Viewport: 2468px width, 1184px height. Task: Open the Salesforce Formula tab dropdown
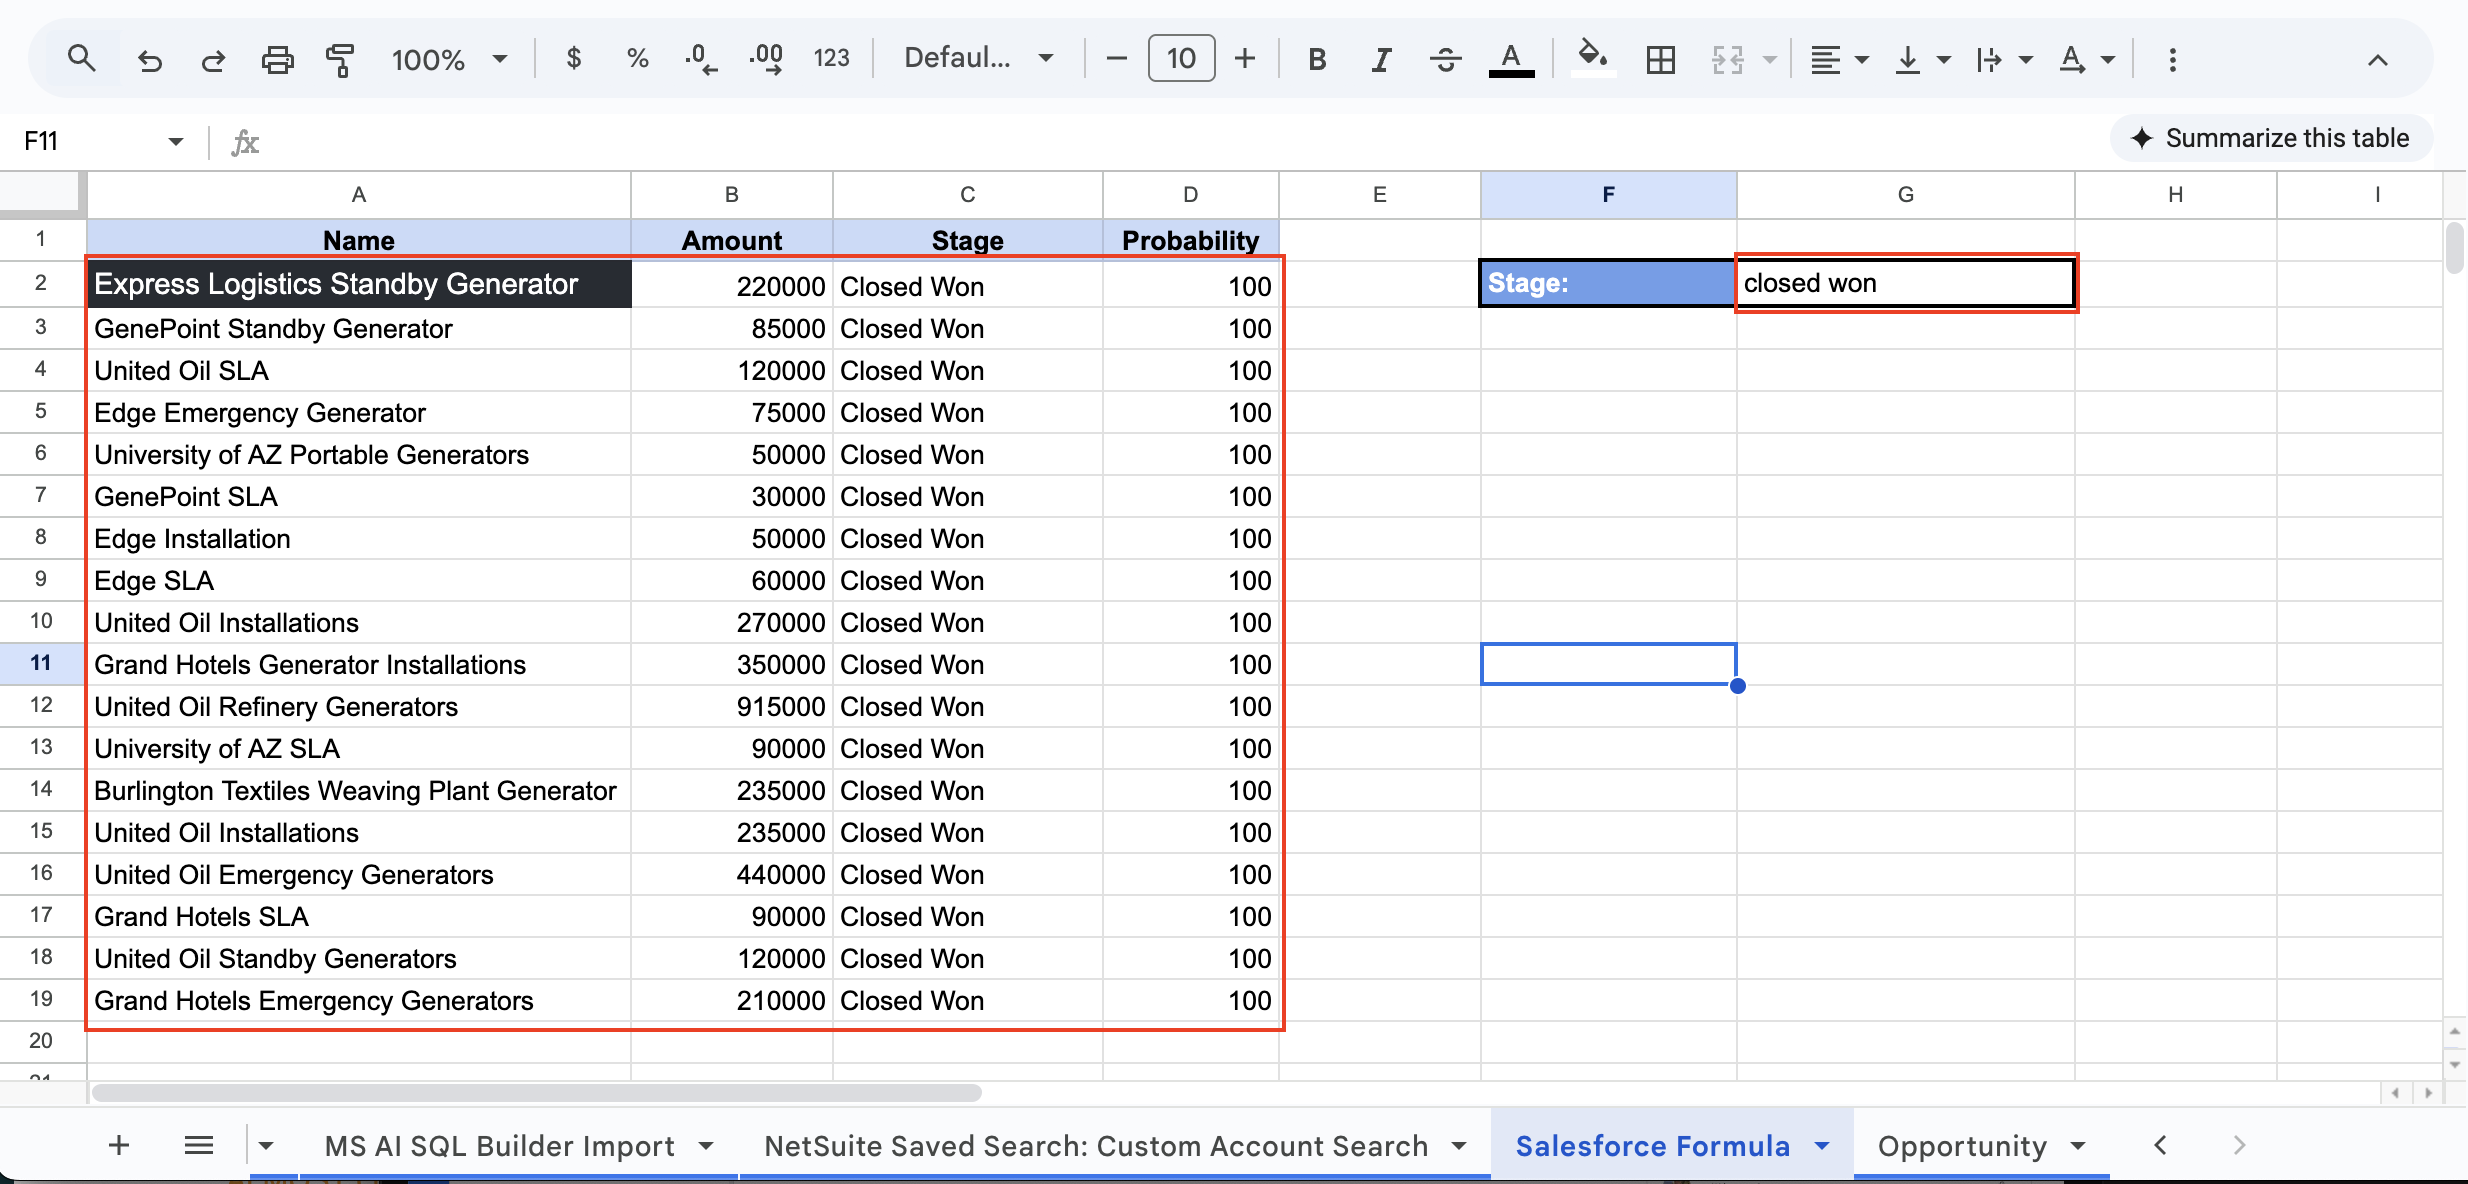click(x=1822, y=1145)
